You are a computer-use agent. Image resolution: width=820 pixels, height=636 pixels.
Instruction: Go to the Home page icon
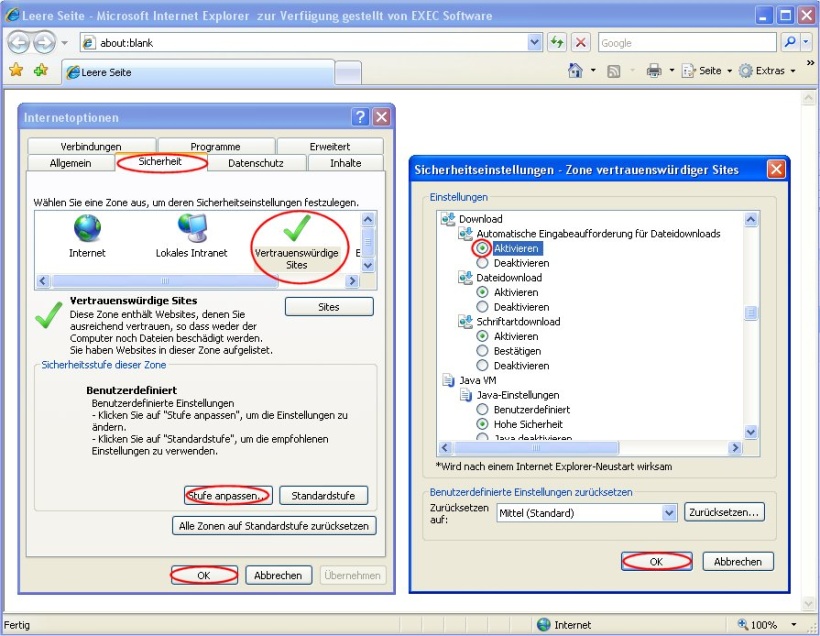pyautogui.click(x=575, y=70)
